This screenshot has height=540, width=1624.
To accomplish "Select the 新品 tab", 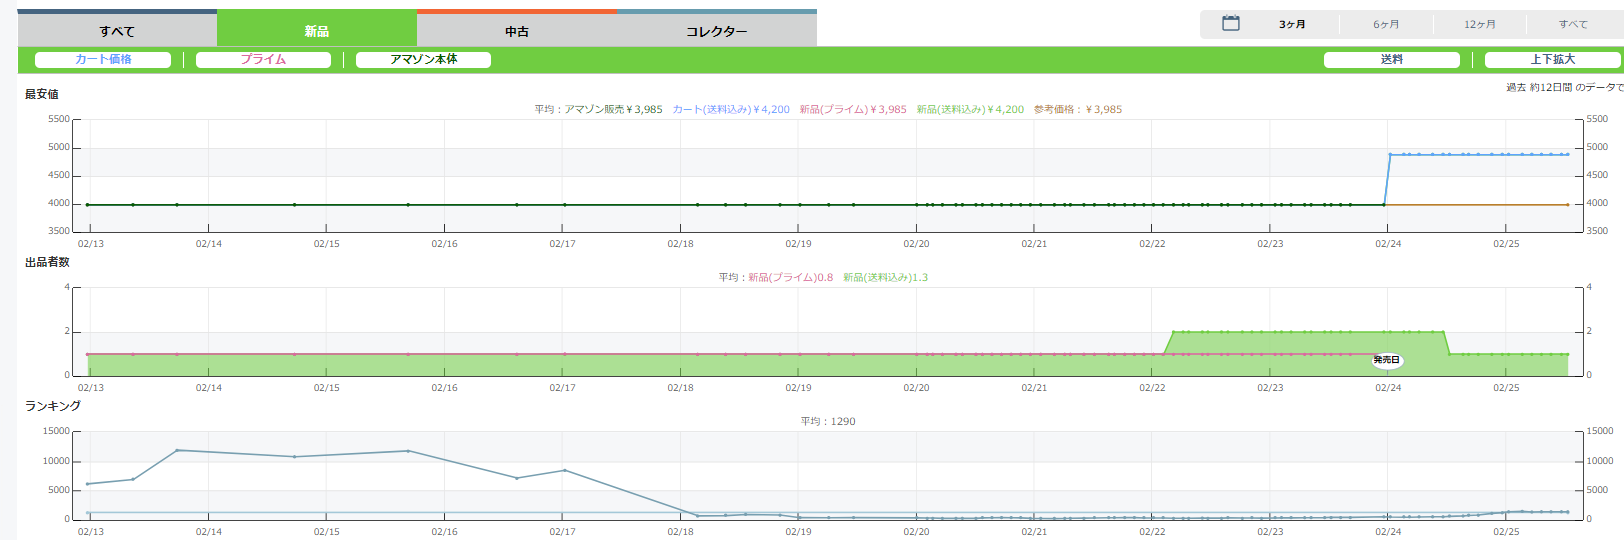I will point(317,31).
